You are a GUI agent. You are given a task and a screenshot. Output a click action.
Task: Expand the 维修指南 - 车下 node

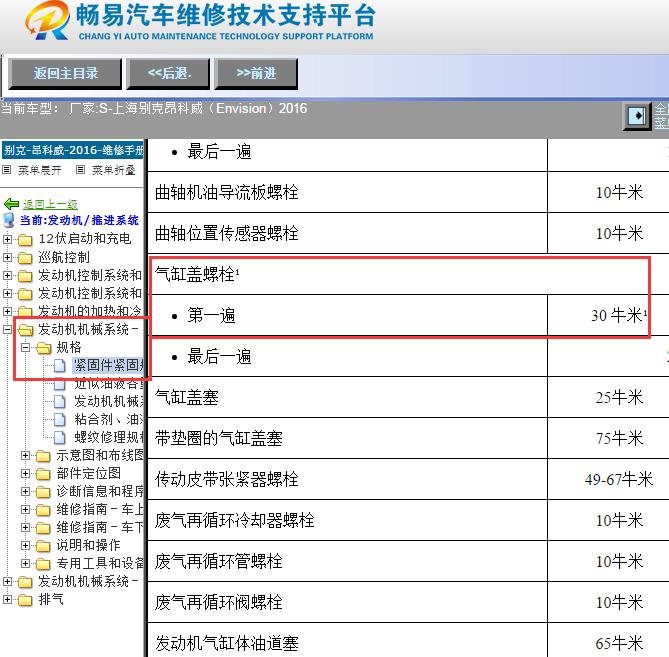pos(26,528)
